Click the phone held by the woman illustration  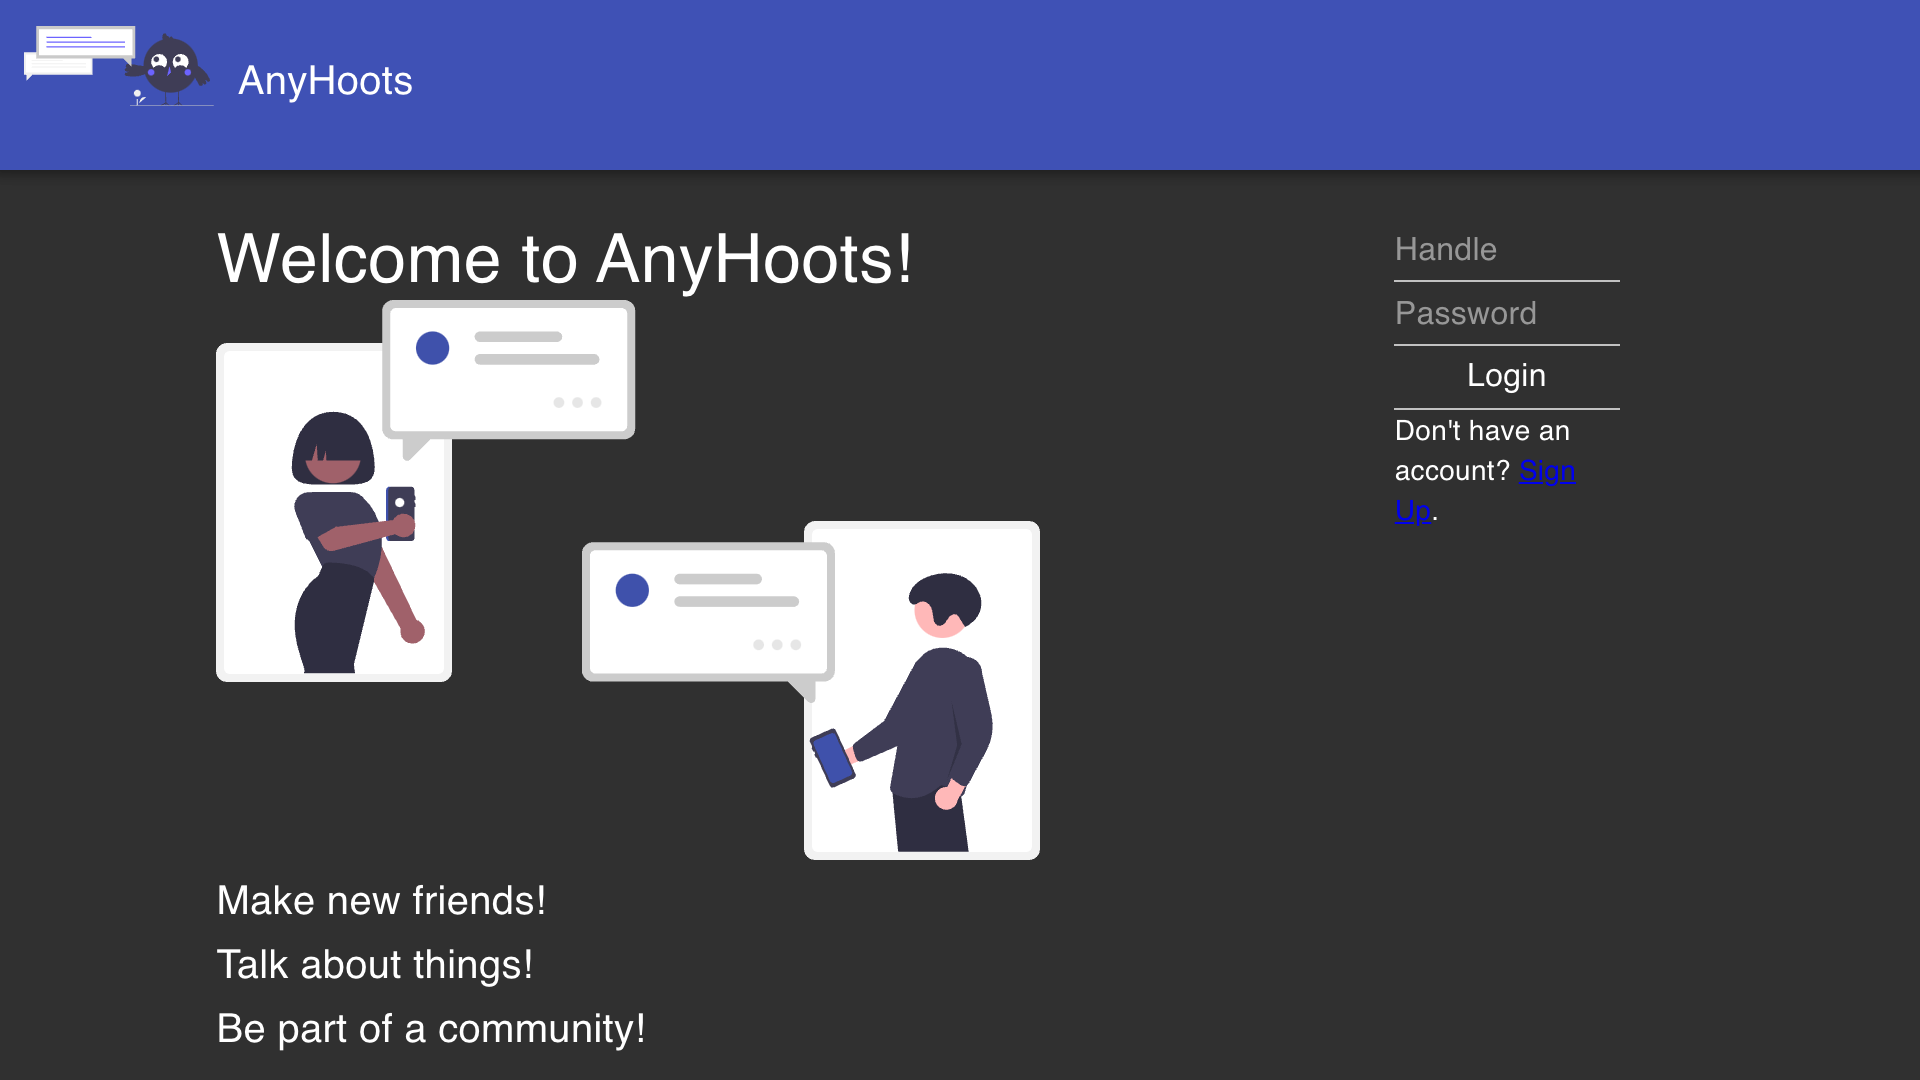(401, 510)
